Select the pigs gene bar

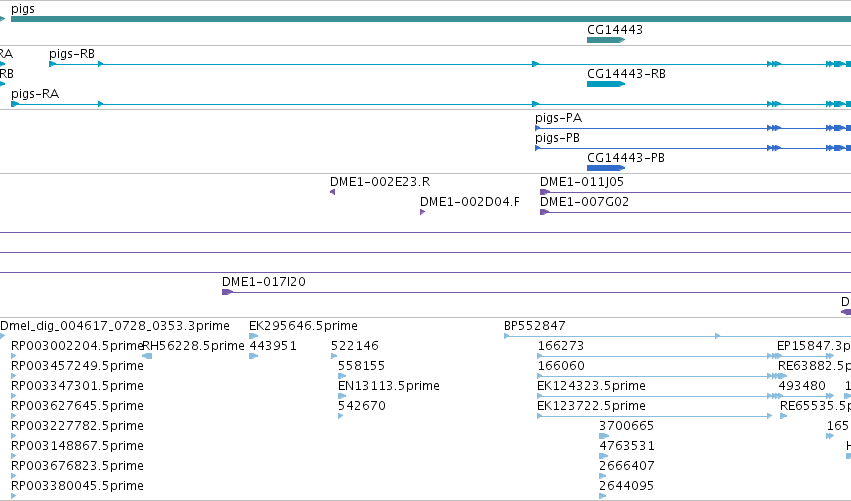tap(431, 19)
